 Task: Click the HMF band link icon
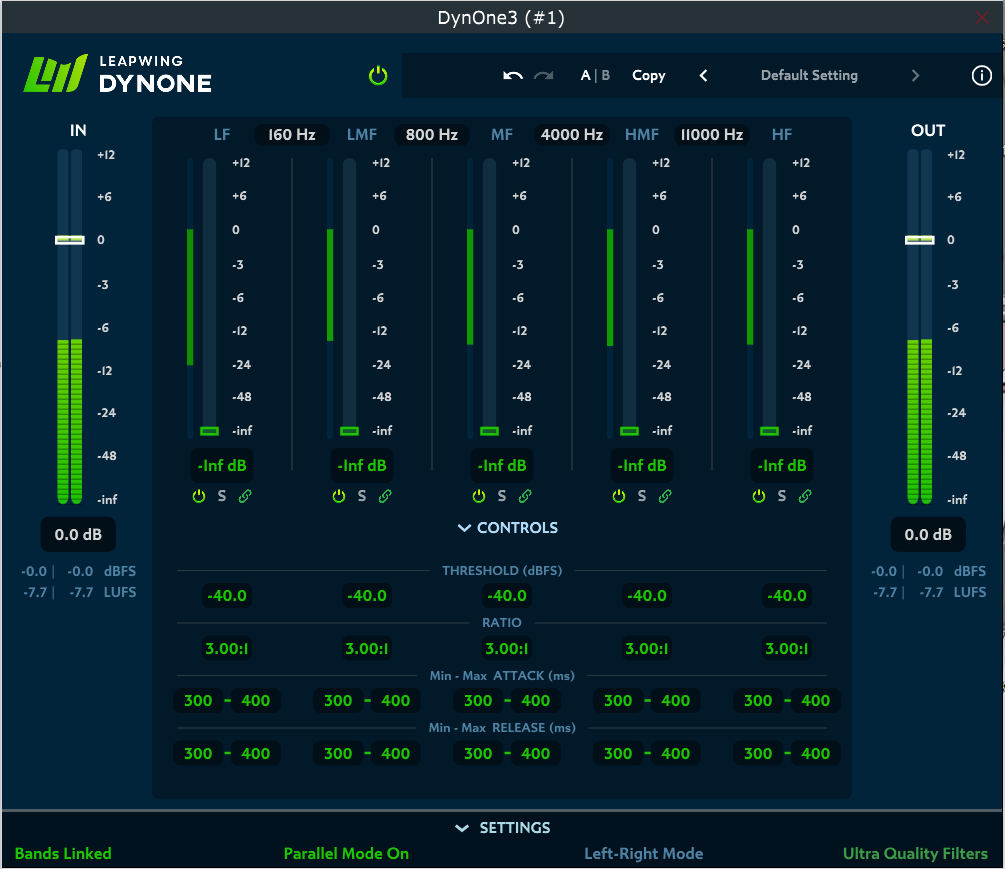coord(665,496)
